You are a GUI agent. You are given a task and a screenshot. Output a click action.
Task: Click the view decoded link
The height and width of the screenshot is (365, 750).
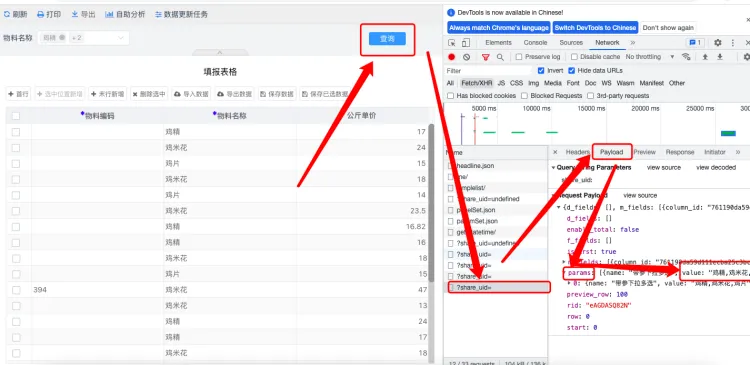(x=716, y=167)
